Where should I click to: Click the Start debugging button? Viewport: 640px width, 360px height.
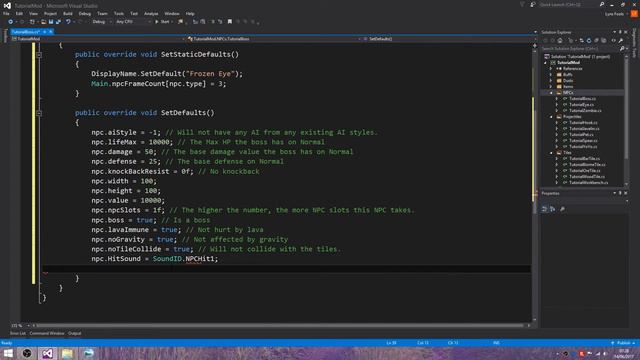point(162,22)
